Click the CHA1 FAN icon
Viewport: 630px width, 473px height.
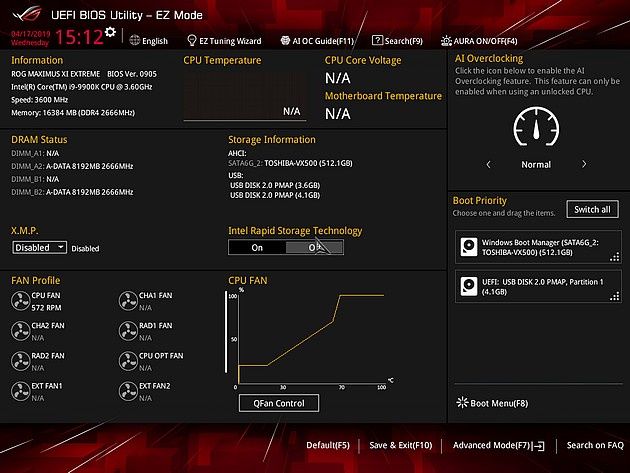[128, 301]
